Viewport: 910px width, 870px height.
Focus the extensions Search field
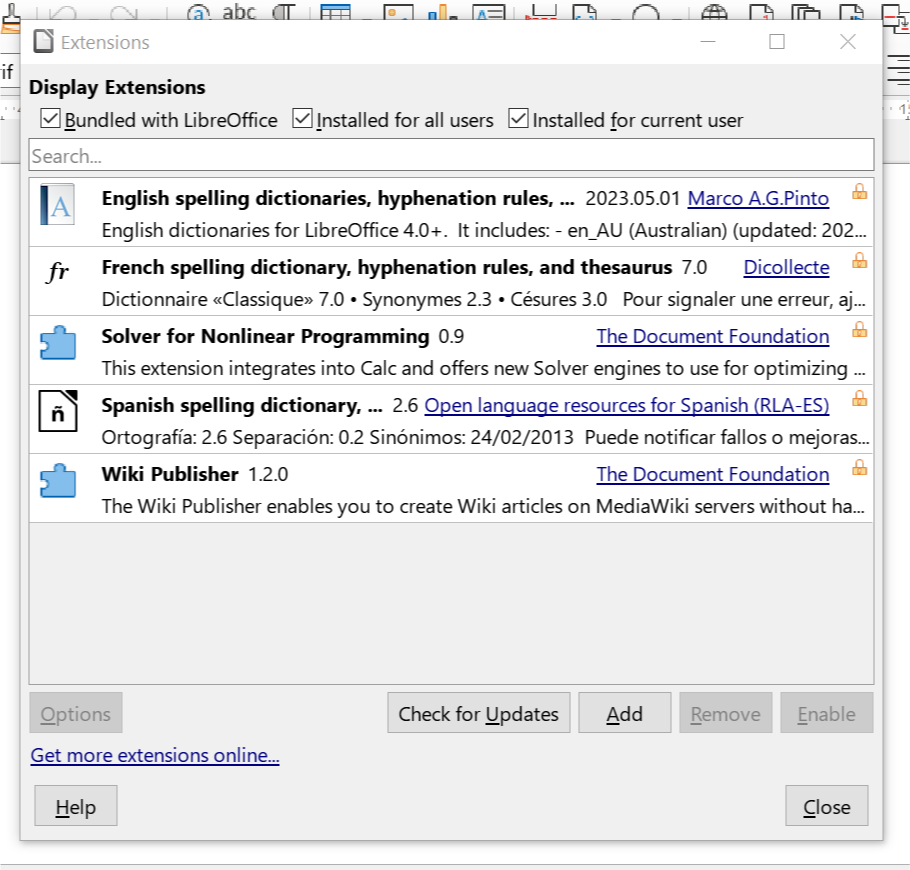(451, 155)
